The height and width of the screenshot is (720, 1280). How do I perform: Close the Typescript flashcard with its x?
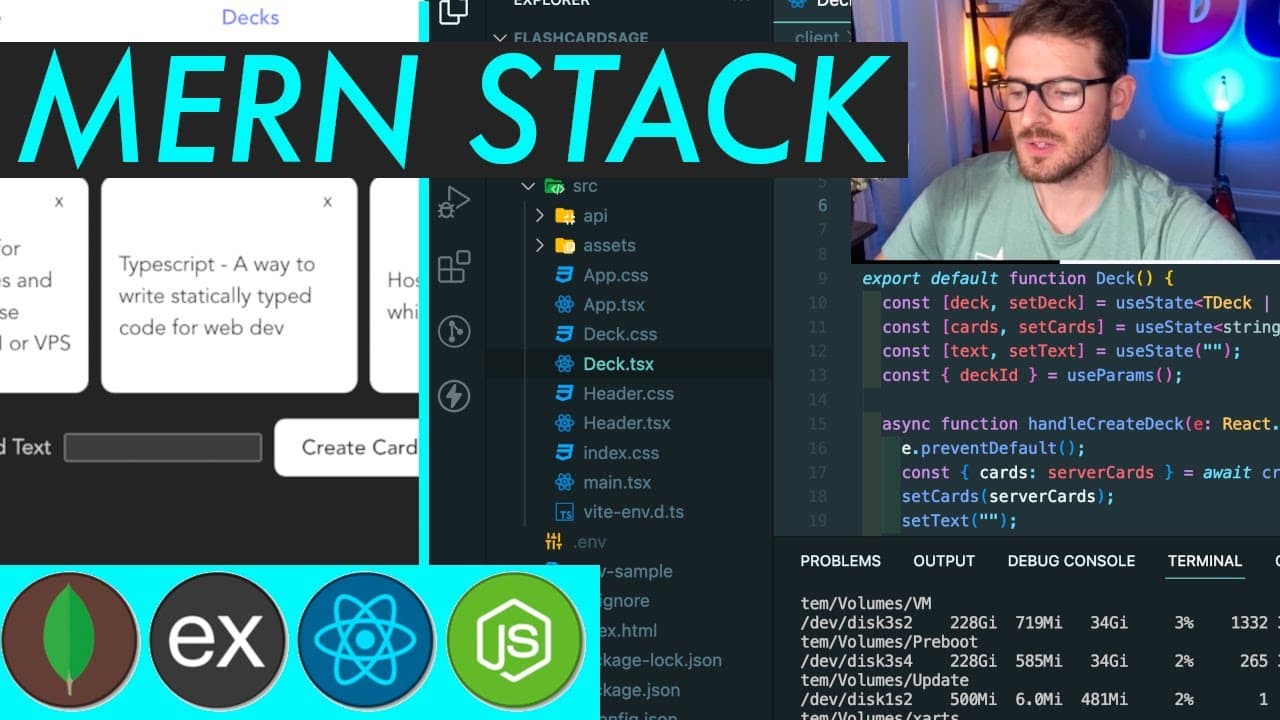[327, 202]
